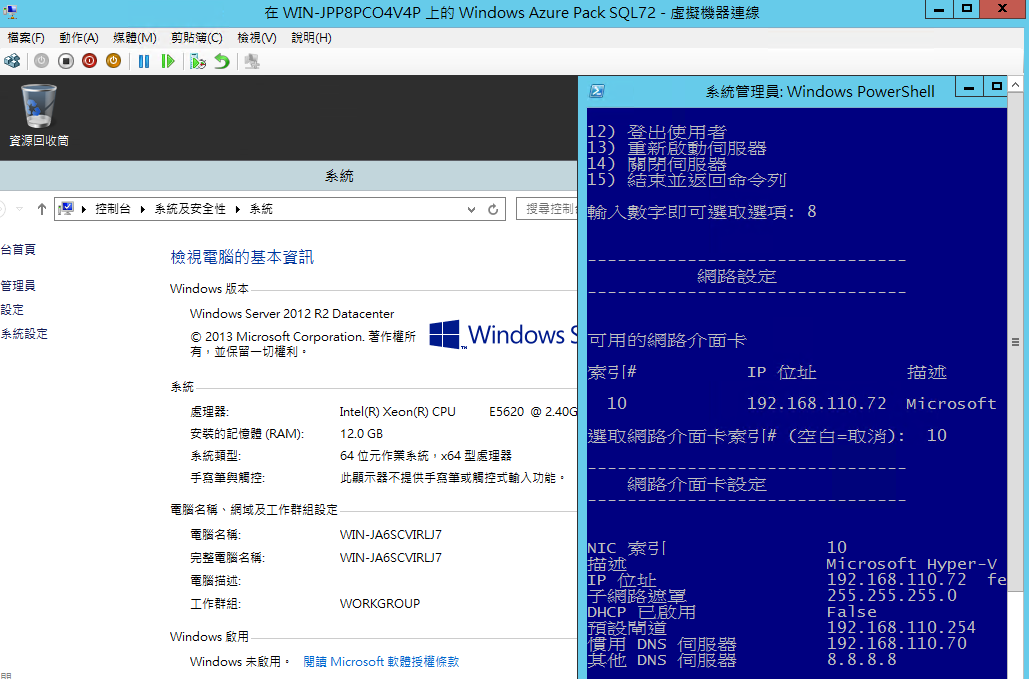Minimize the Windows PowerShell window
This screenshot has width=1029, height=679.
pyautogui.click(x=969, y=86)
